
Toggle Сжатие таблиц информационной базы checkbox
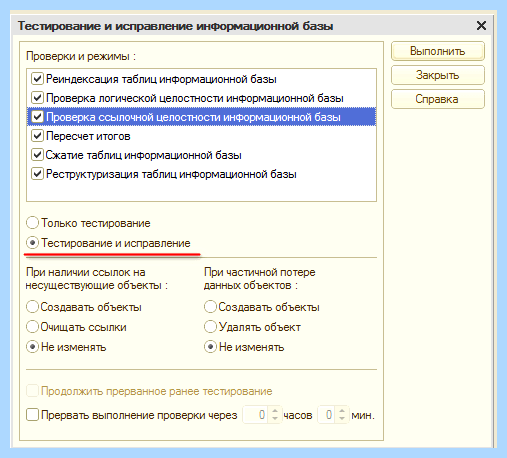tap(37, 155)
